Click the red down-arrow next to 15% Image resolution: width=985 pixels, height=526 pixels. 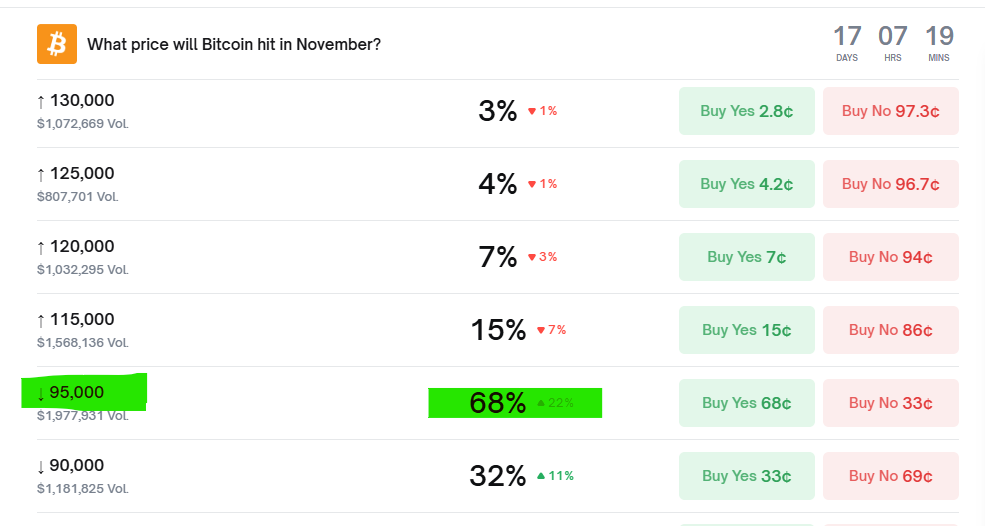(541, 330)
